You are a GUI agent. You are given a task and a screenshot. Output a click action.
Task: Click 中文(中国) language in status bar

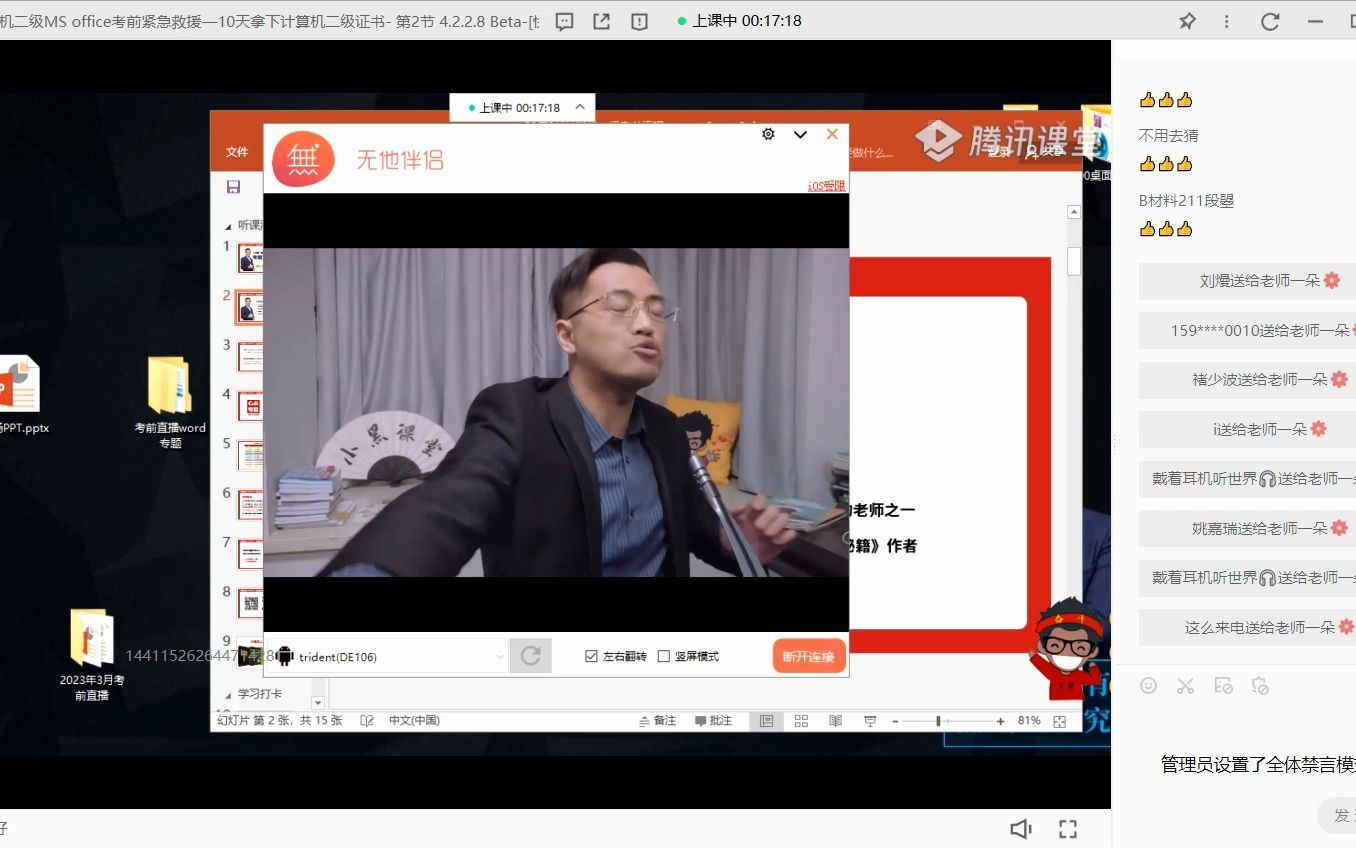pyautogui.click(x=414, y=721)
